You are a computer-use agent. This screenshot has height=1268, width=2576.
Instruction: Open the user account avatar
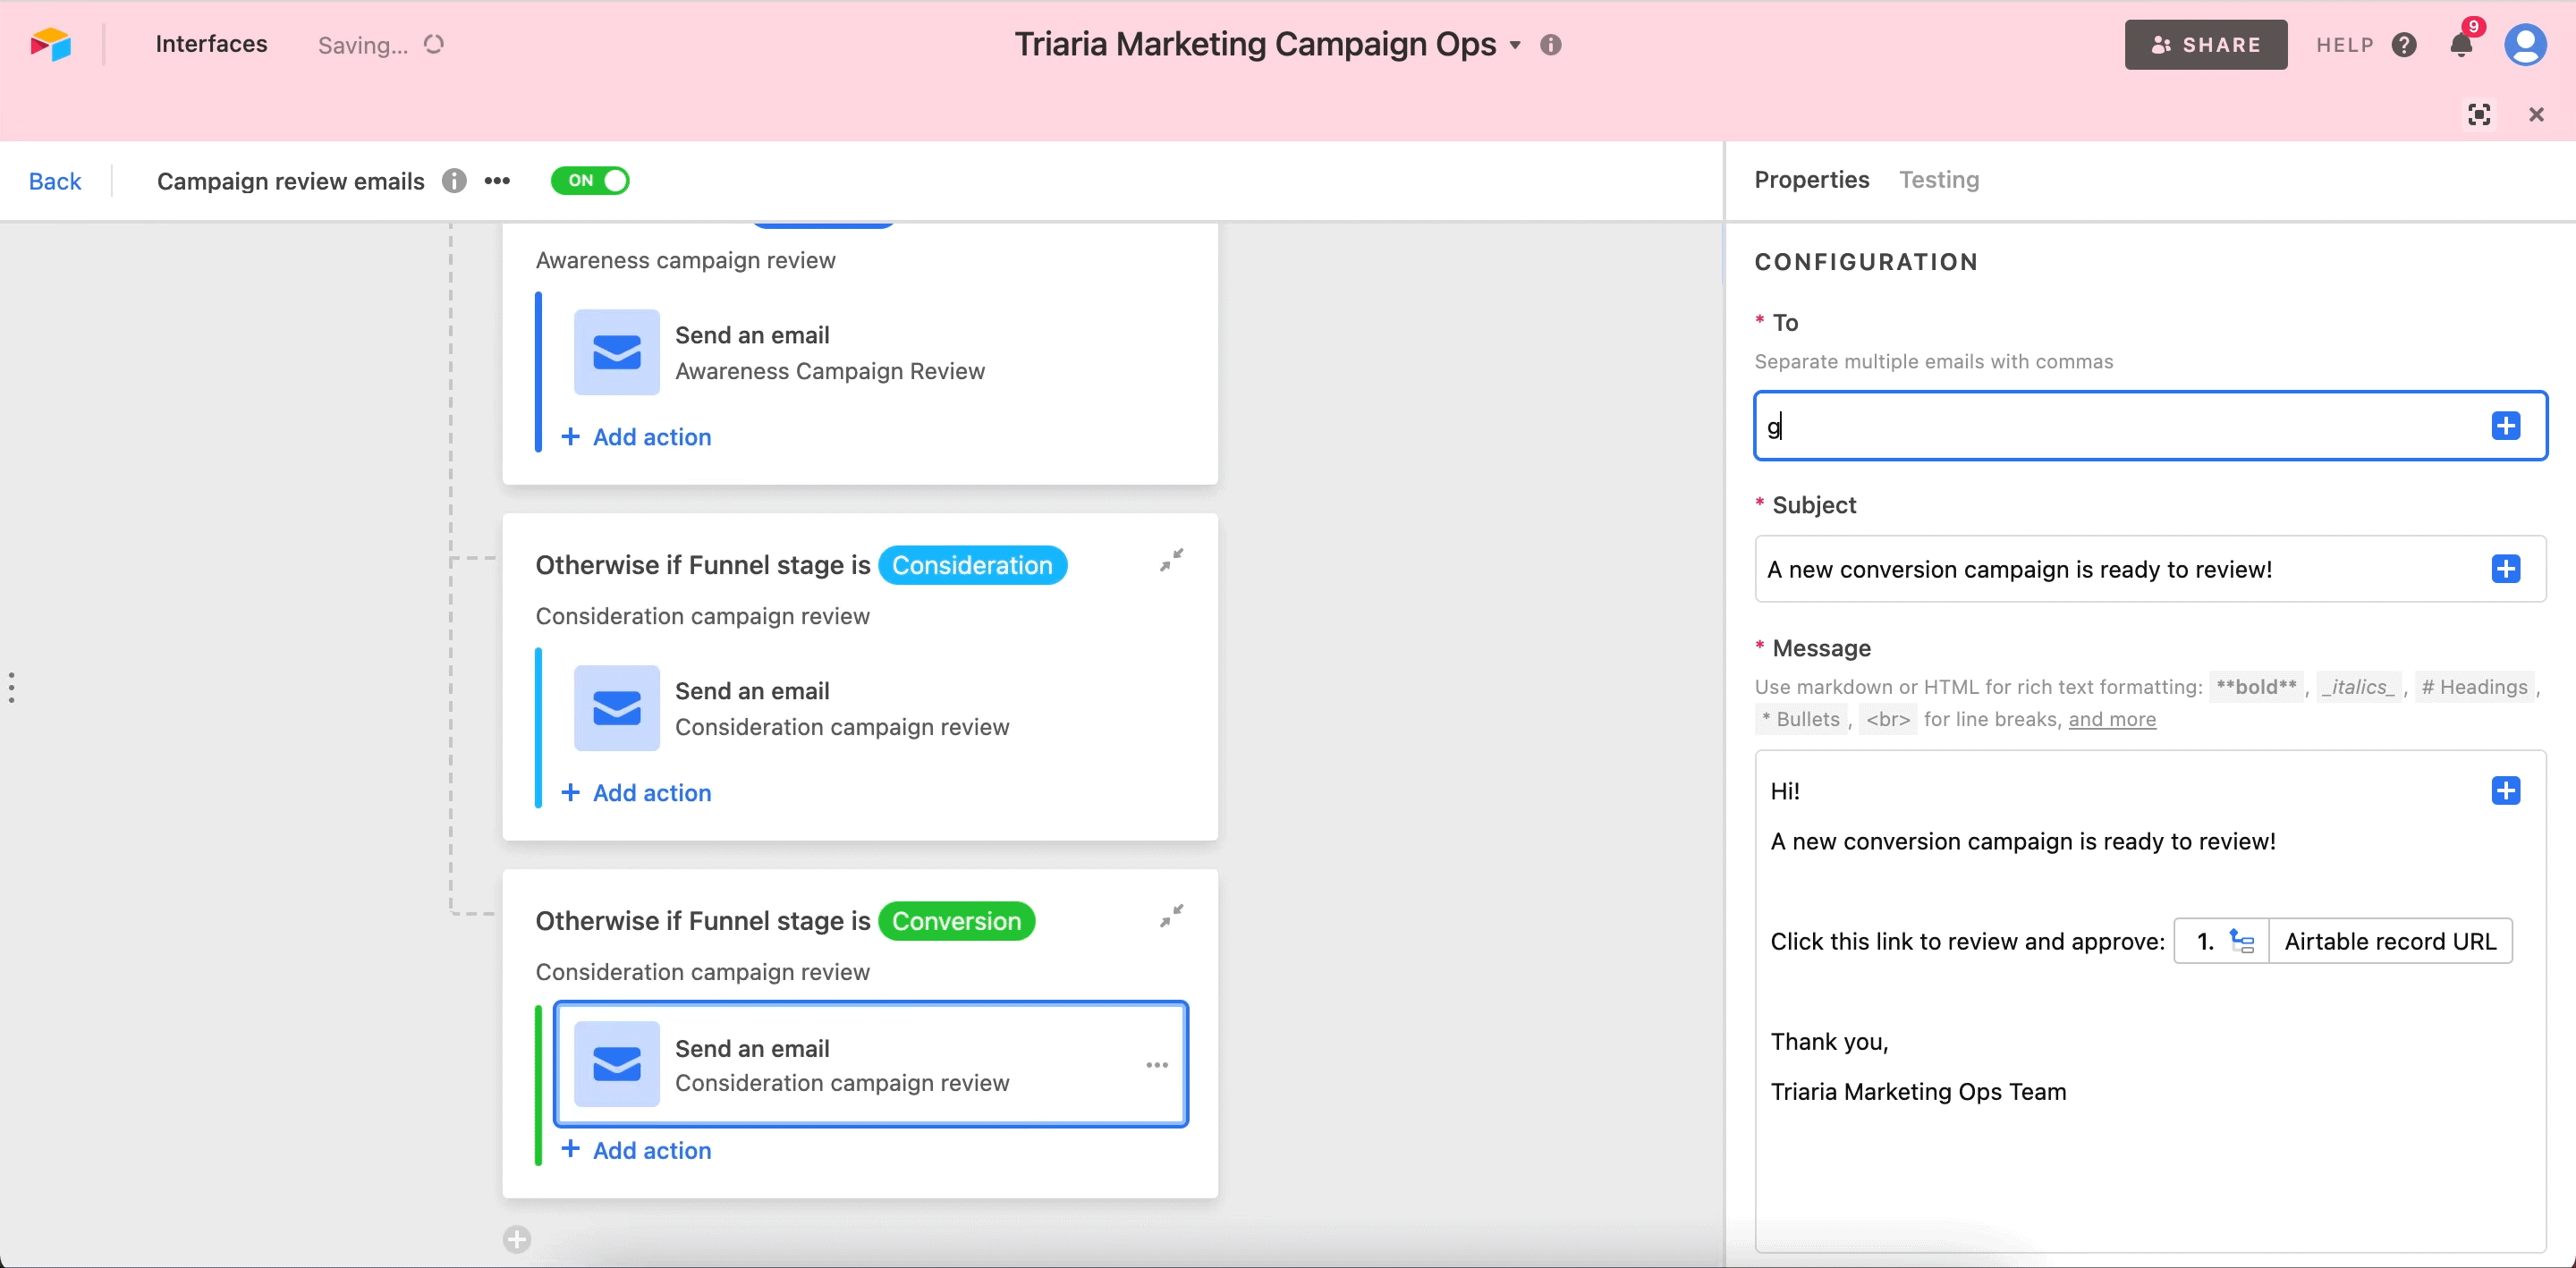[2524, 45]
